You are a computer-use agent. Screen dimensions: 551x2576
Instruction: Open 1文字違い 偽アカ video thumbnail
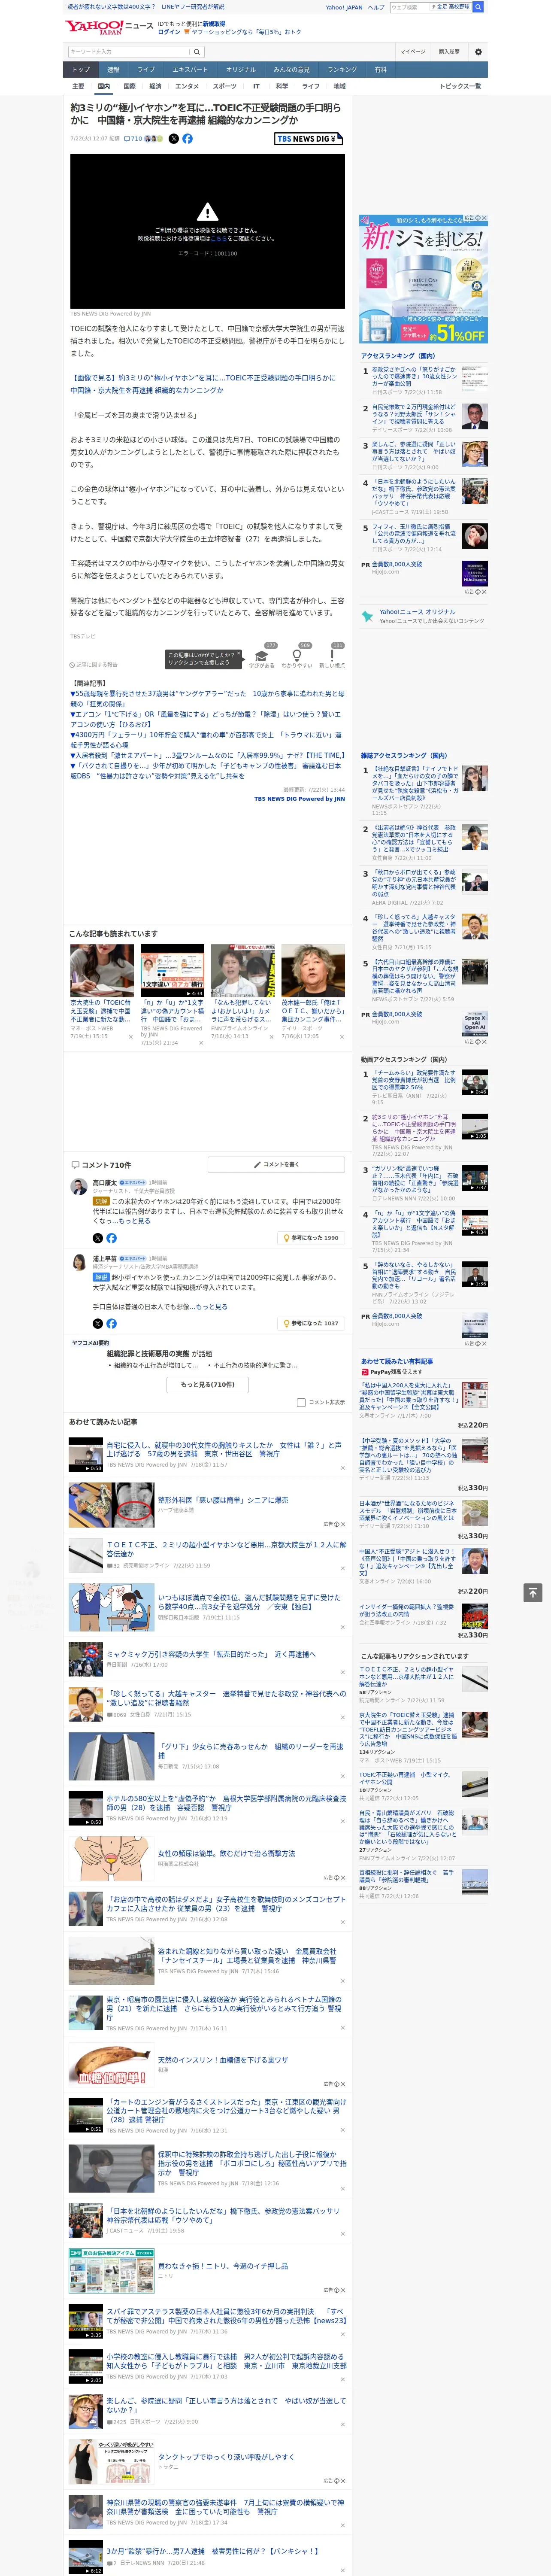pyautogui.click(x=172, y=969)
